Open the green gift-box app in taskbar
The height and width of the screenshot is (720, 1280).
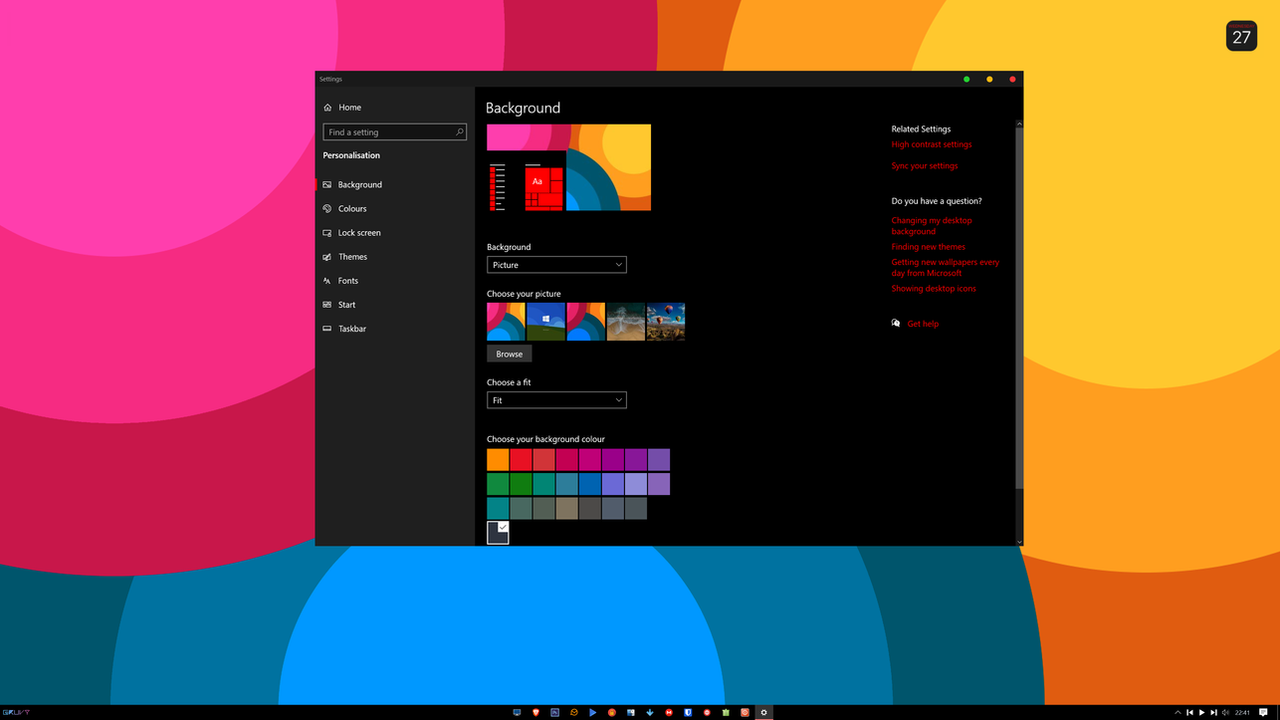[726, 712]
